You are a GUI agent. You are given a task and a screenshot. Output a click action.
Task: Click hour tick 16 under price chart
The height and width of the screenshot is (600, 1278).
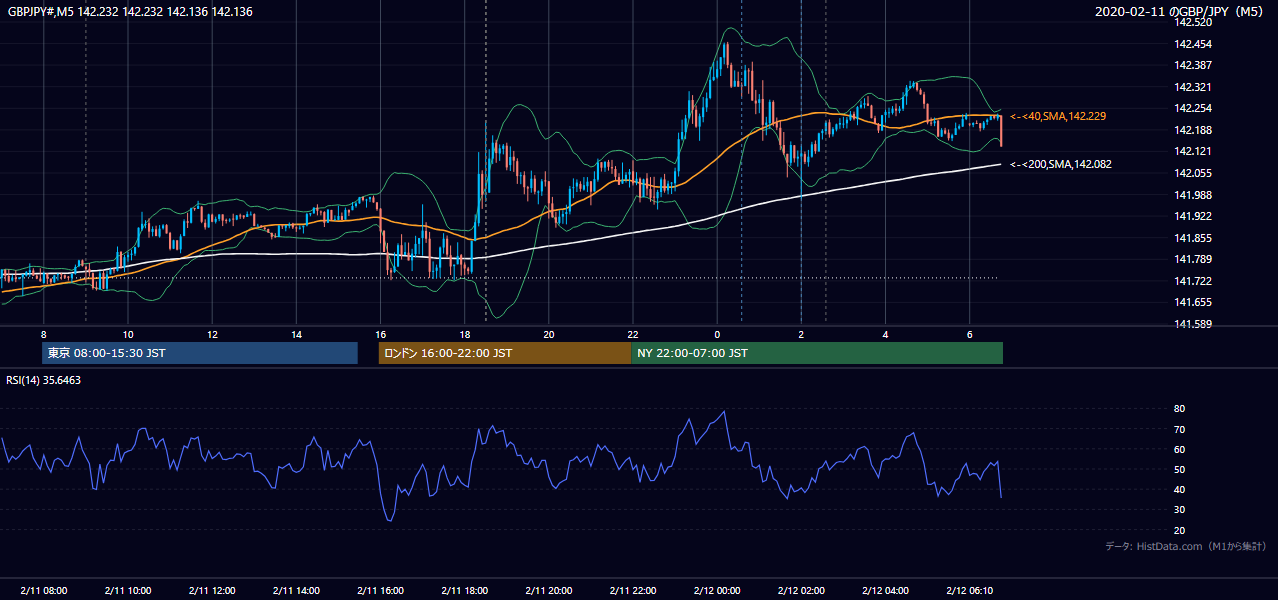(x=380, y=334)
